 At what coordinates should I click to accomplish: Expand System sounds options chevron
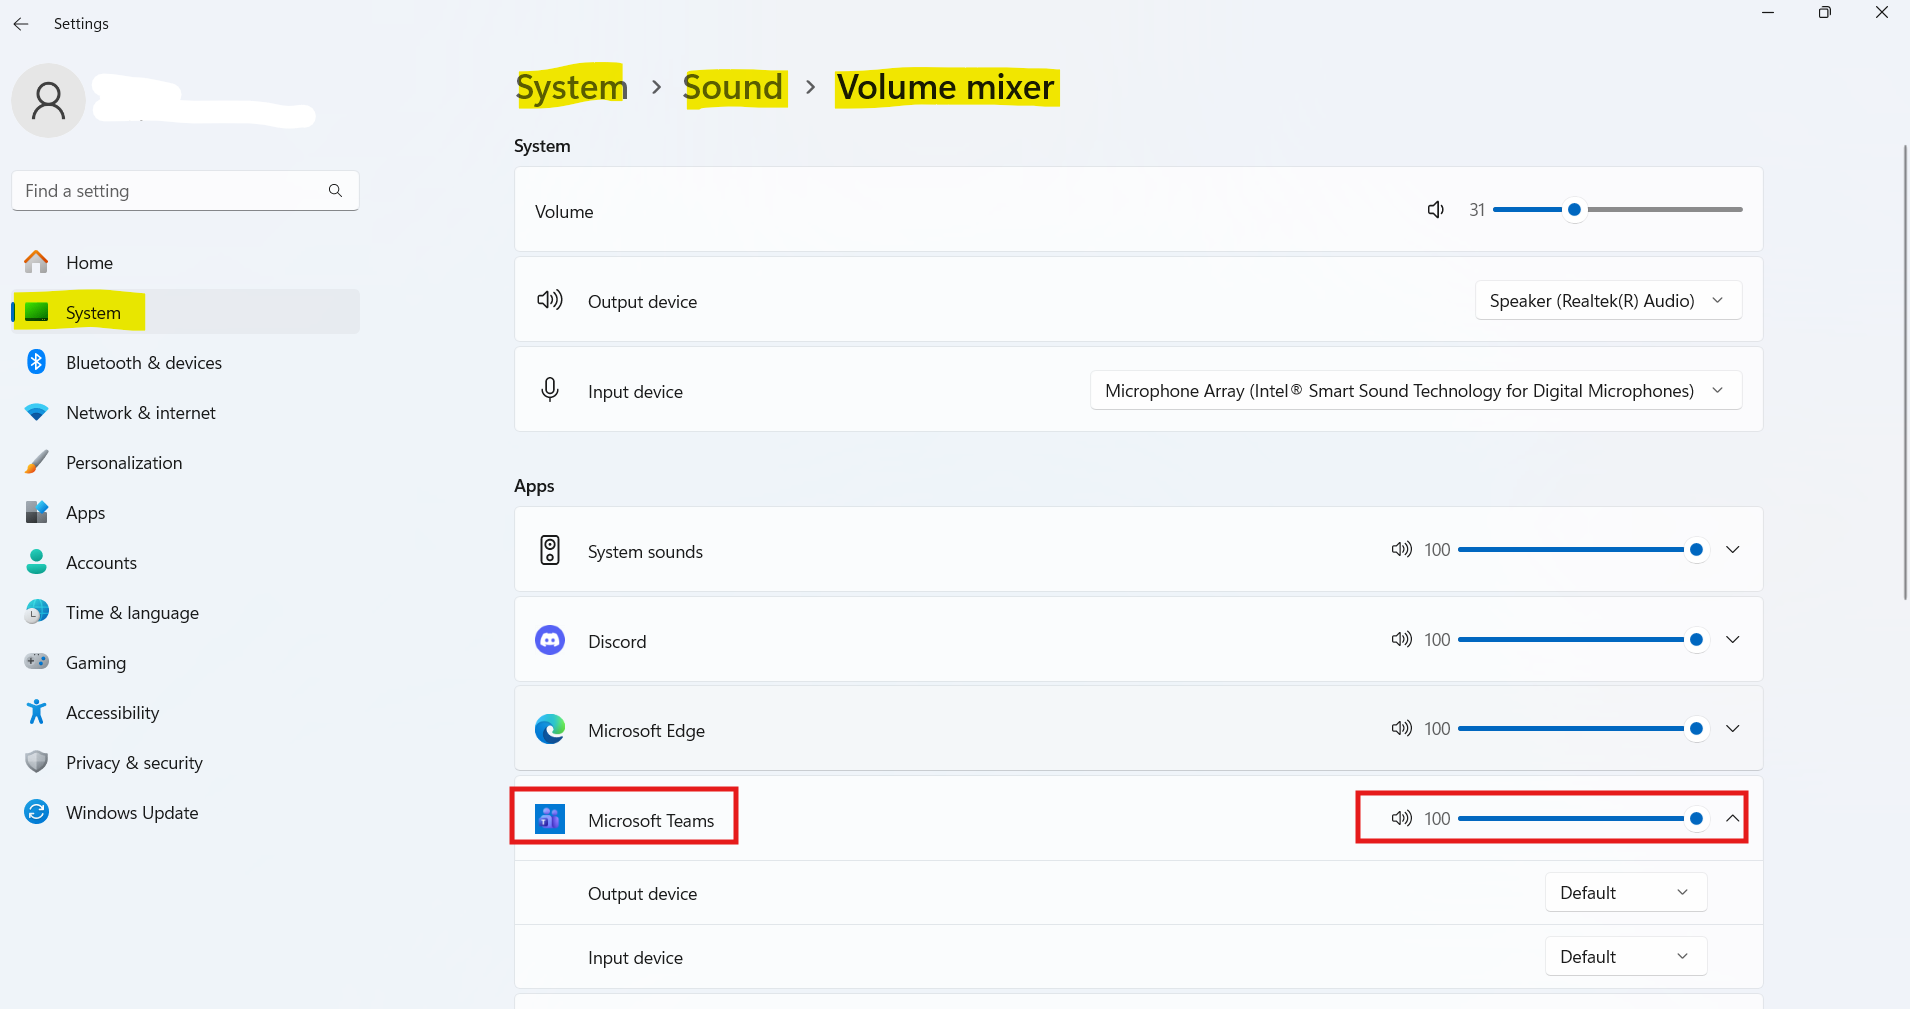pos(1733,549)
